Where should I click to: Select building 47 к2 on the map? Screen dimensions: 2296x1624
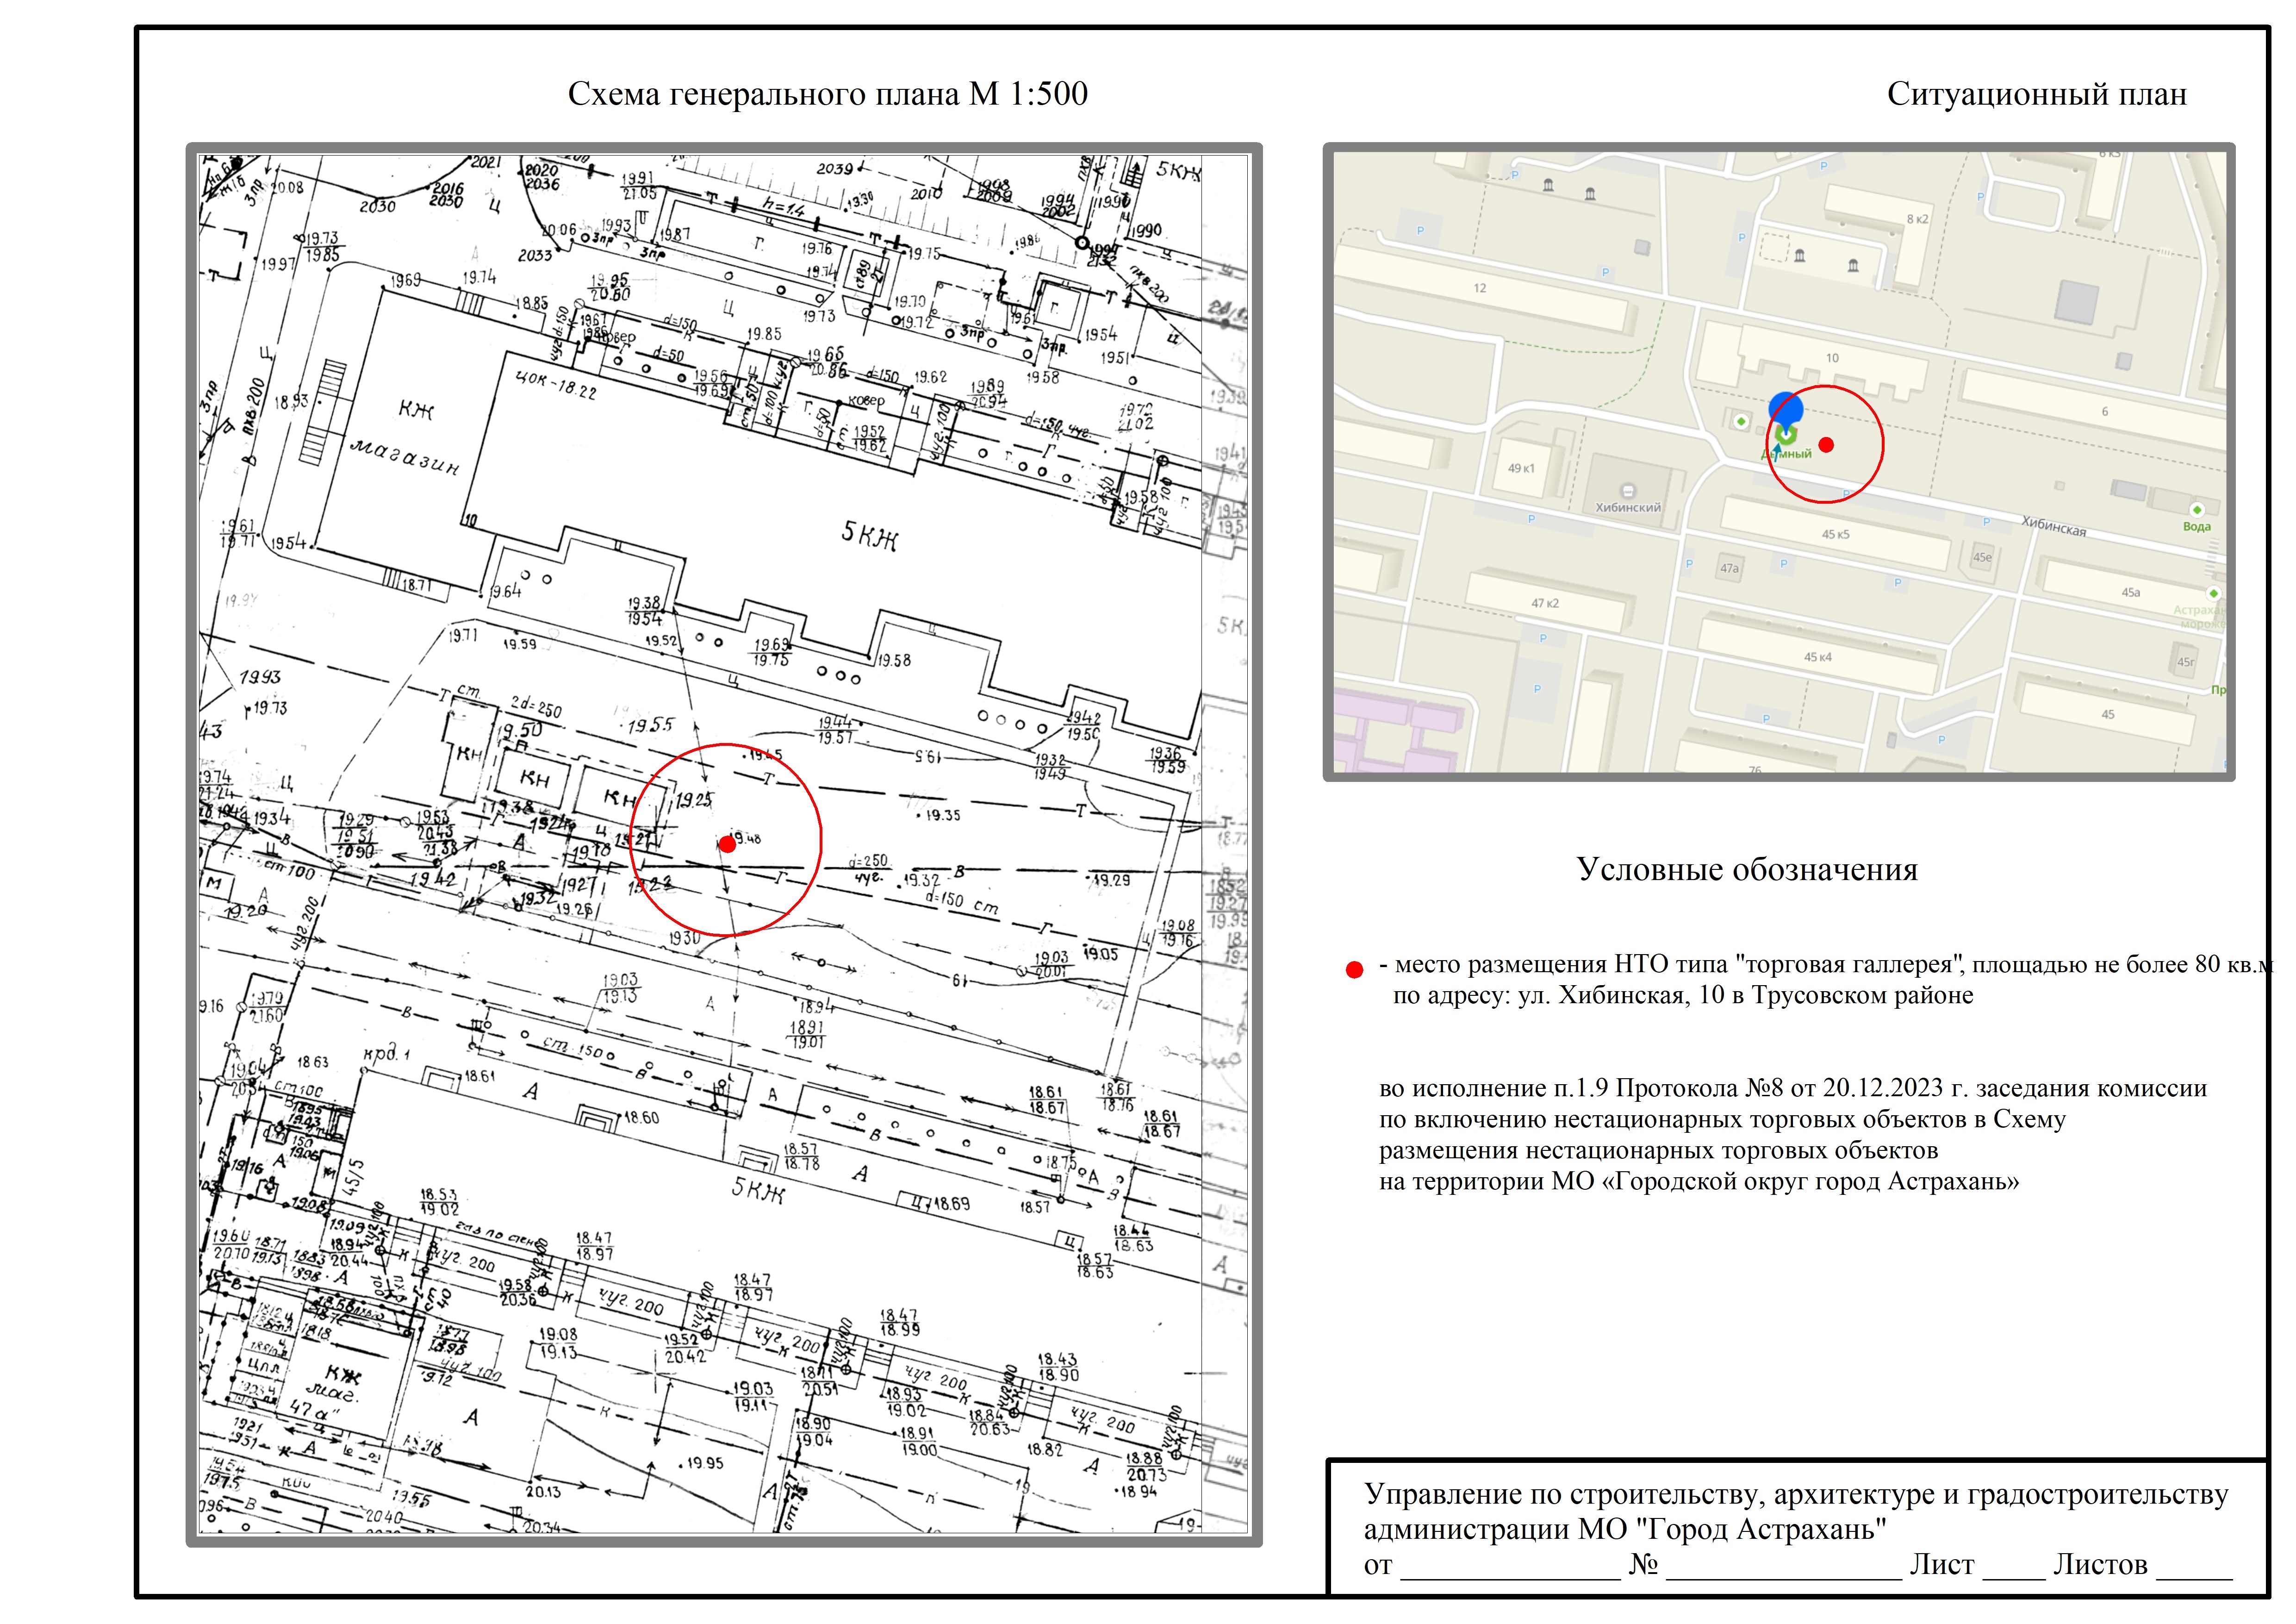(x=1545, y=603)
